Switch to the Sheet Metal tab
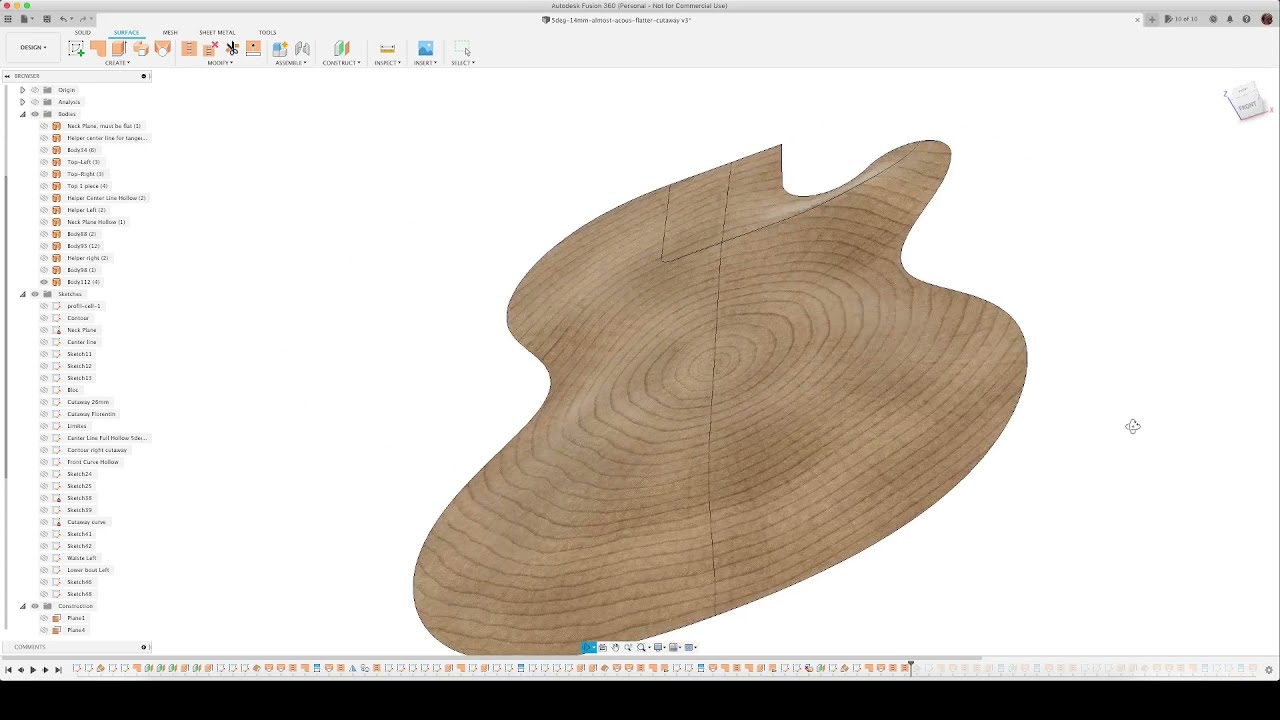Viewport: 1280px width, 720px height. point(217,33)
